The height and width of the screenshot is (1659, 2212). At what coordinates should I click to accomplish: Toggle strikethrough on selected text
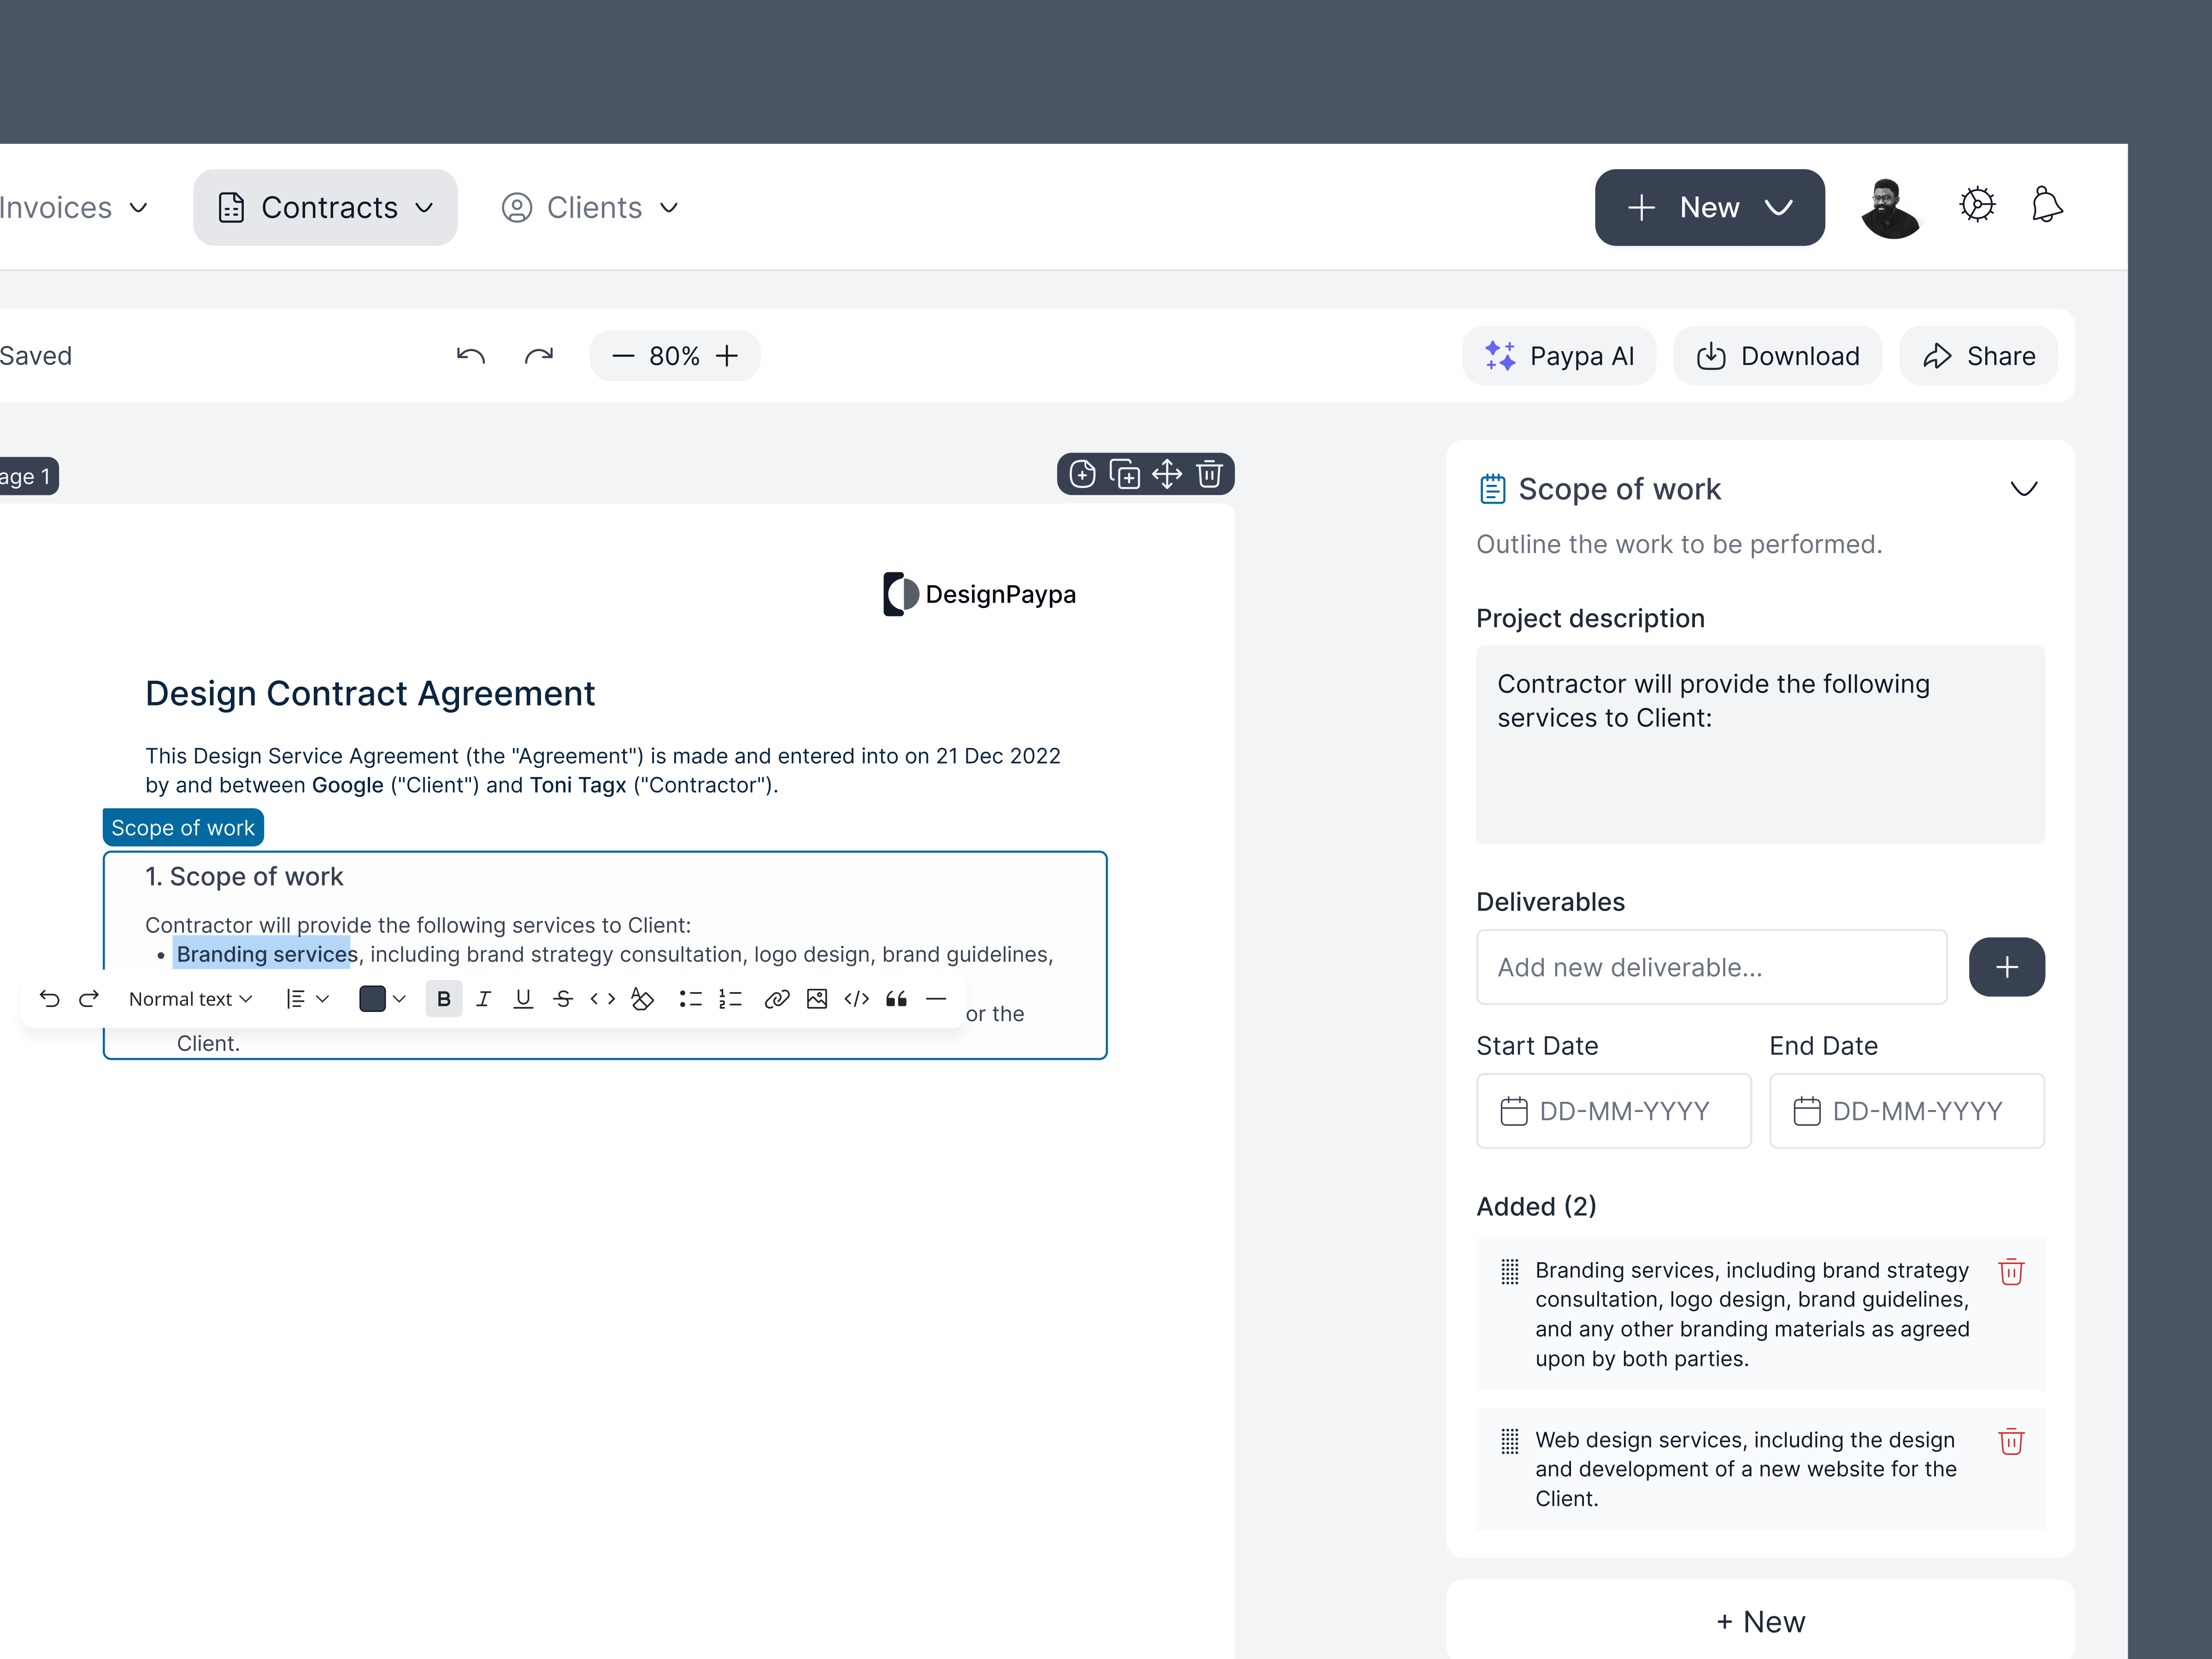(563, 998)
